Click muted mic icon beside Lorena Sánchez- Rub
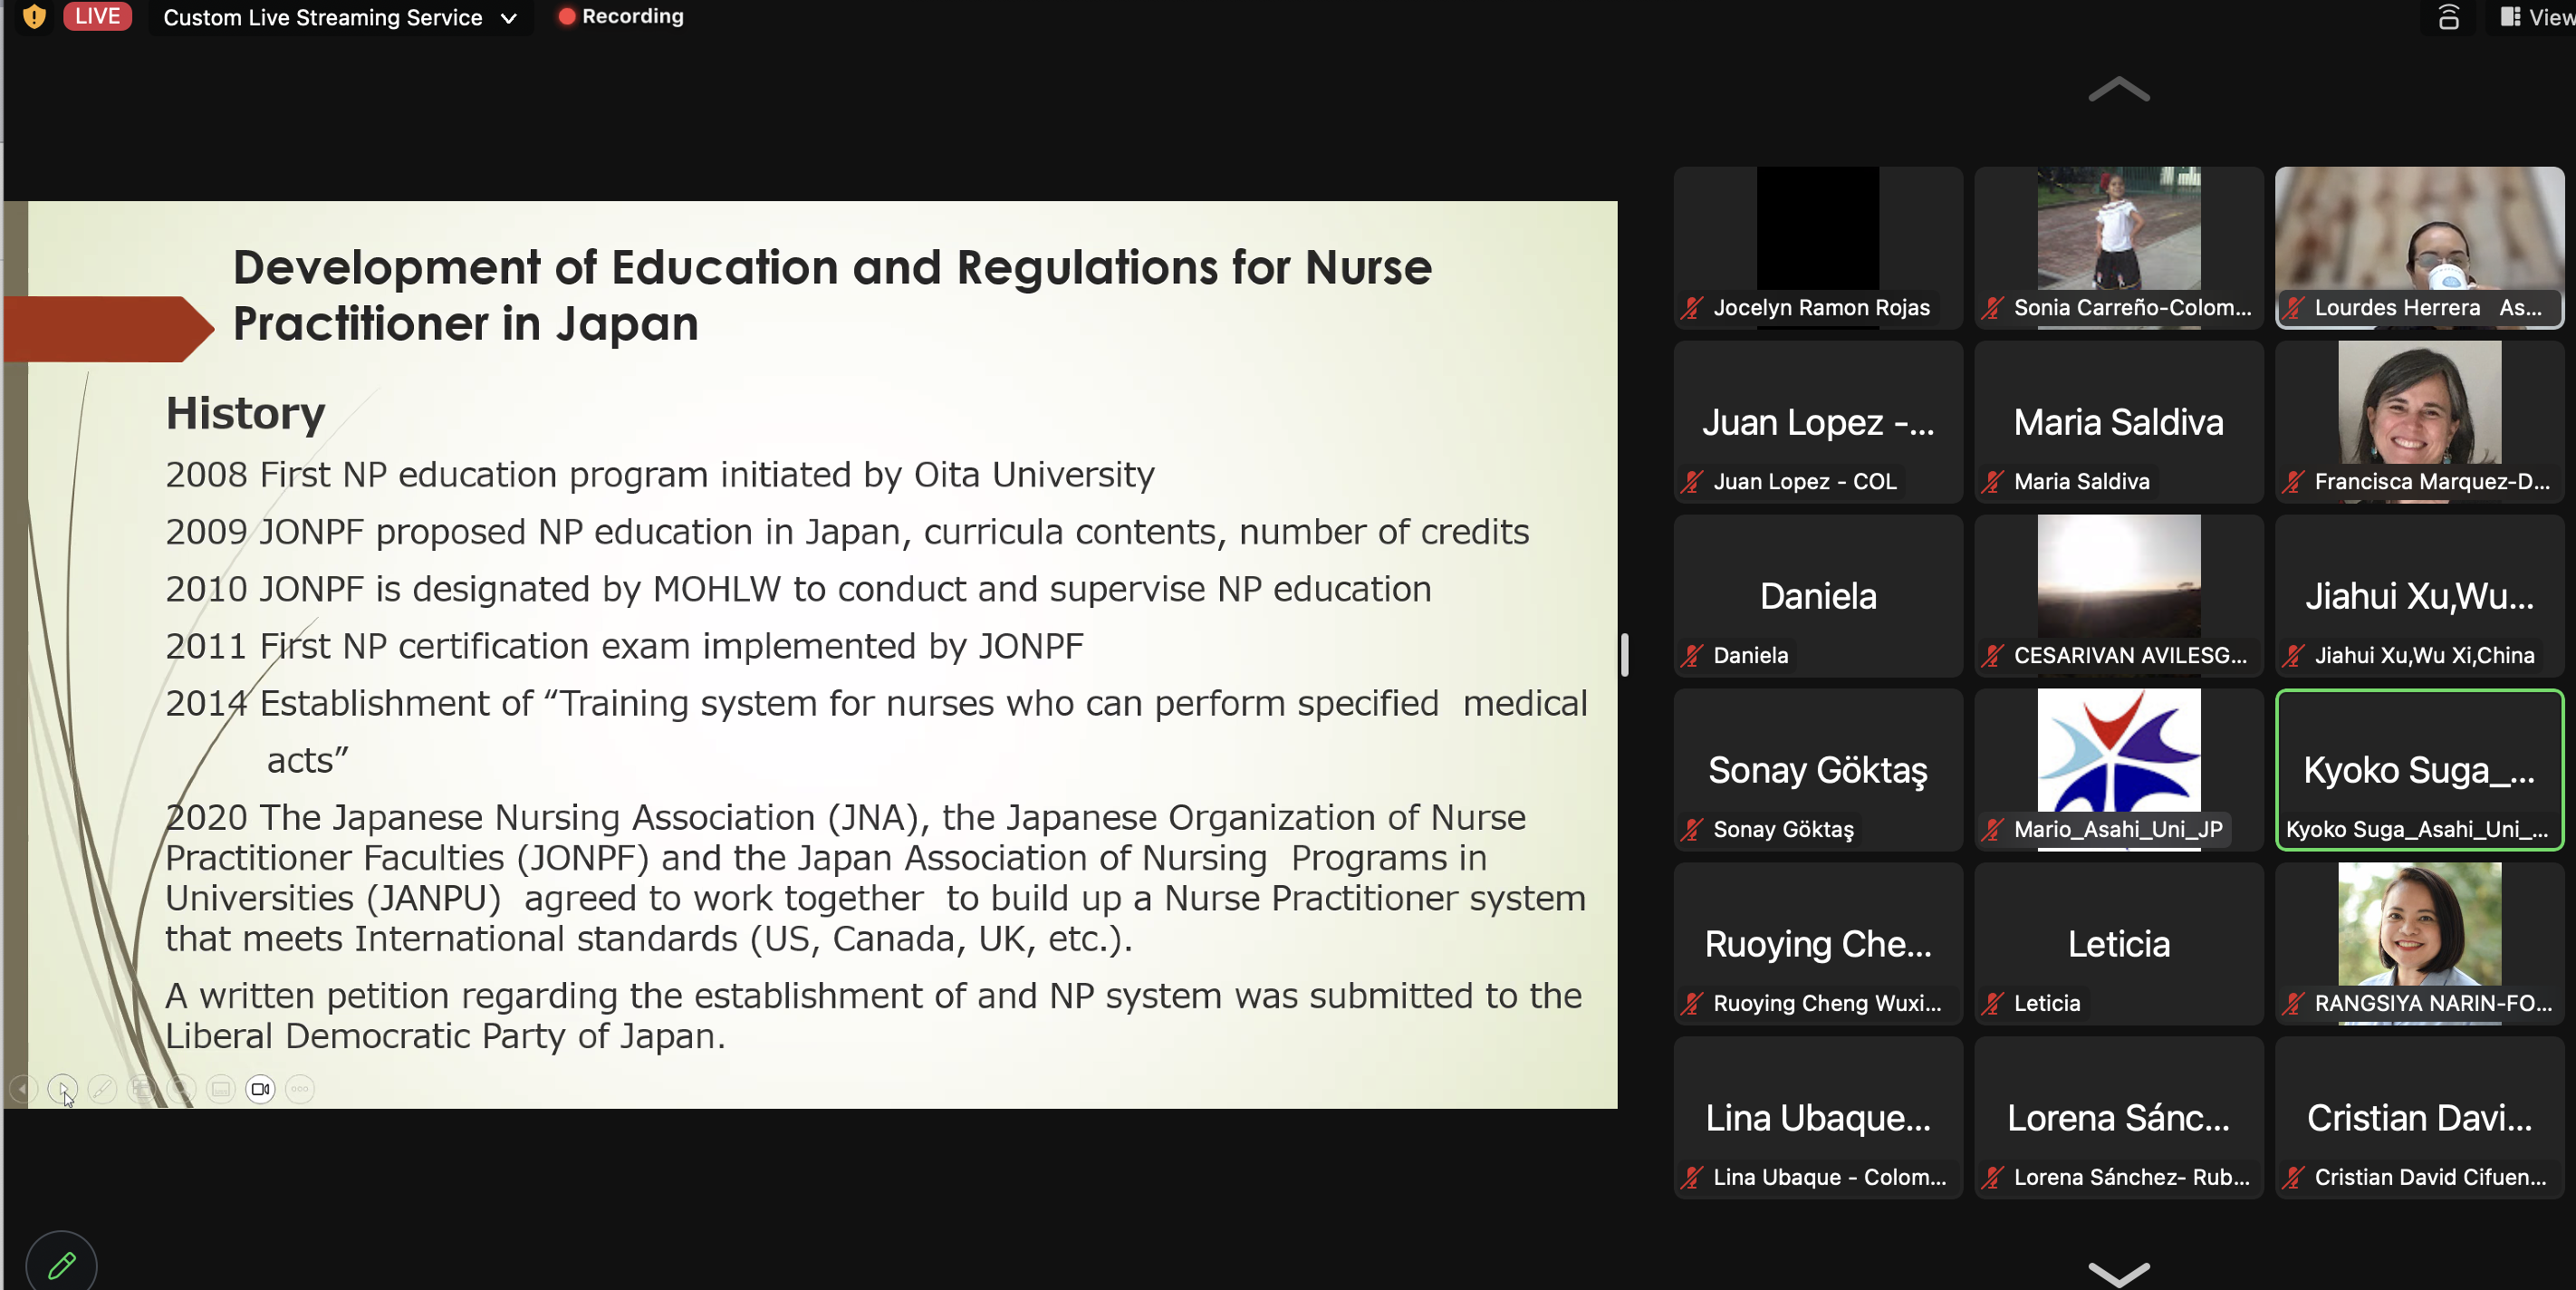Viewport: 2576px width, 1290px height. [1993, 1178]
